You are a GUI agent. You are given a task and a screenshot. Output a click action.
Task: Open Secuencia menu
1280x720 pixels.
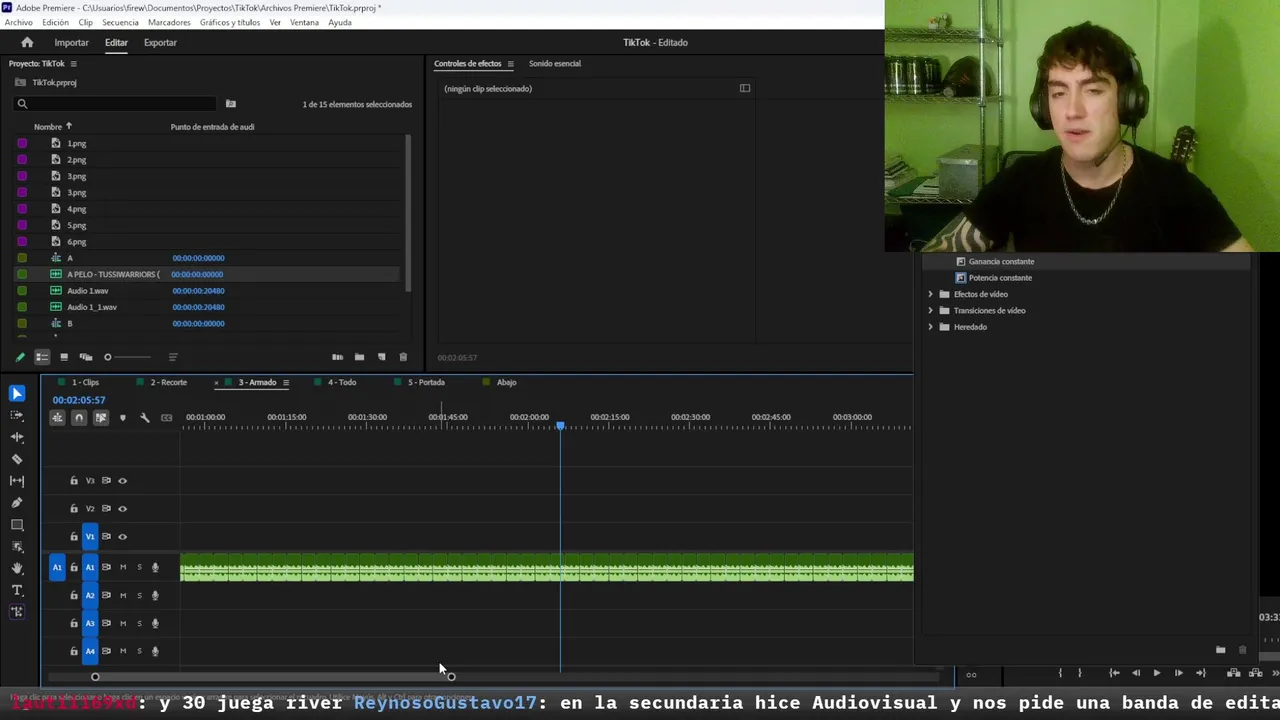120,22
